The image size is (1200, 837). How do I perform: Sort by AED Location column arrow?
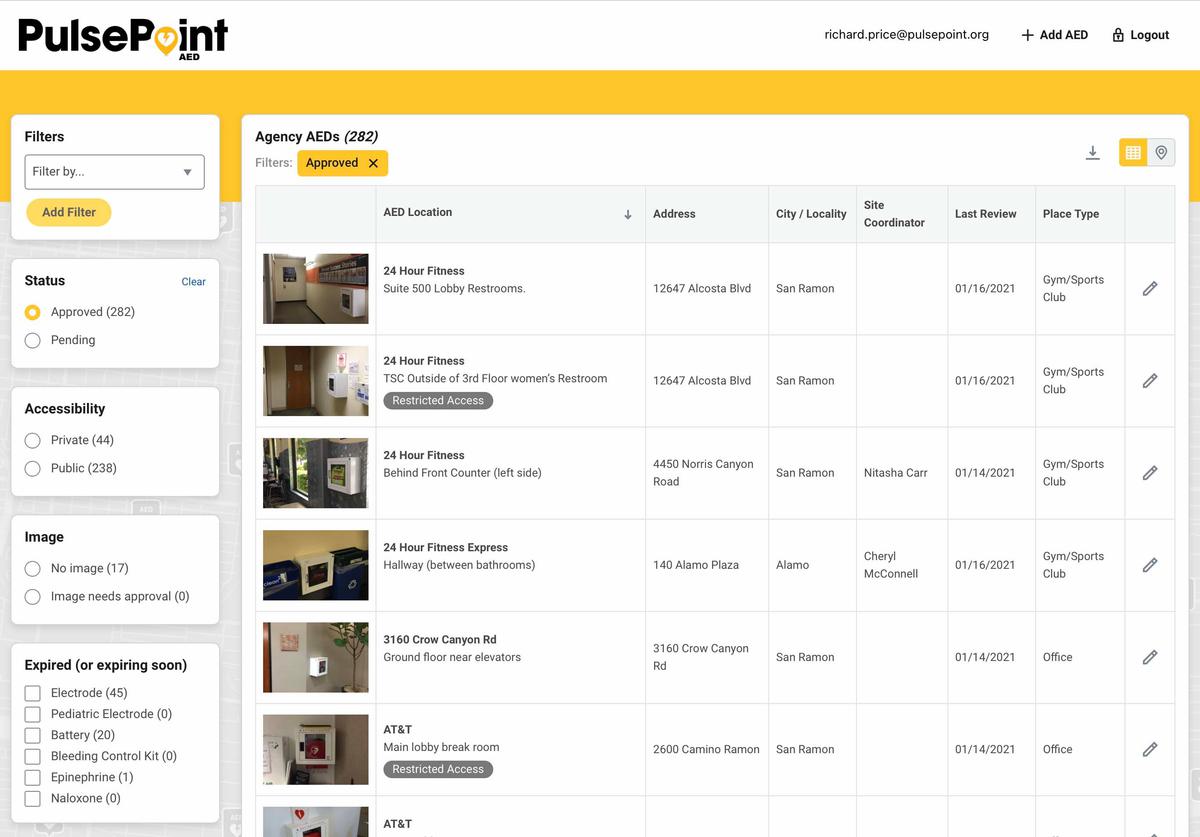click(x=628, y=214)
